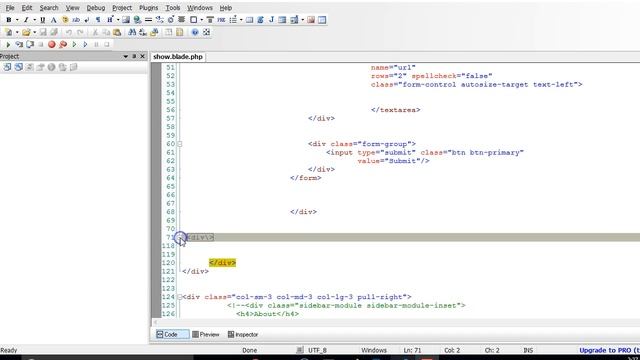Click the UTF_8 encoding in the status bar

coord(317,350)
